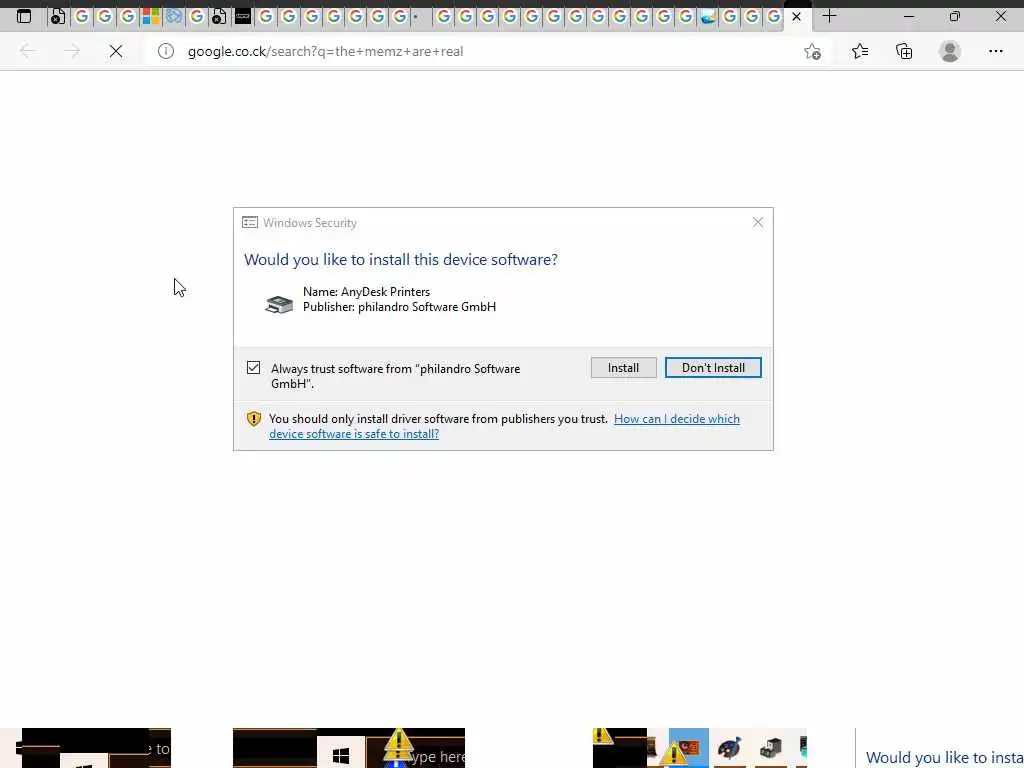Minimize the Edge browser window

pyautogui.click(x=909, y=16)
